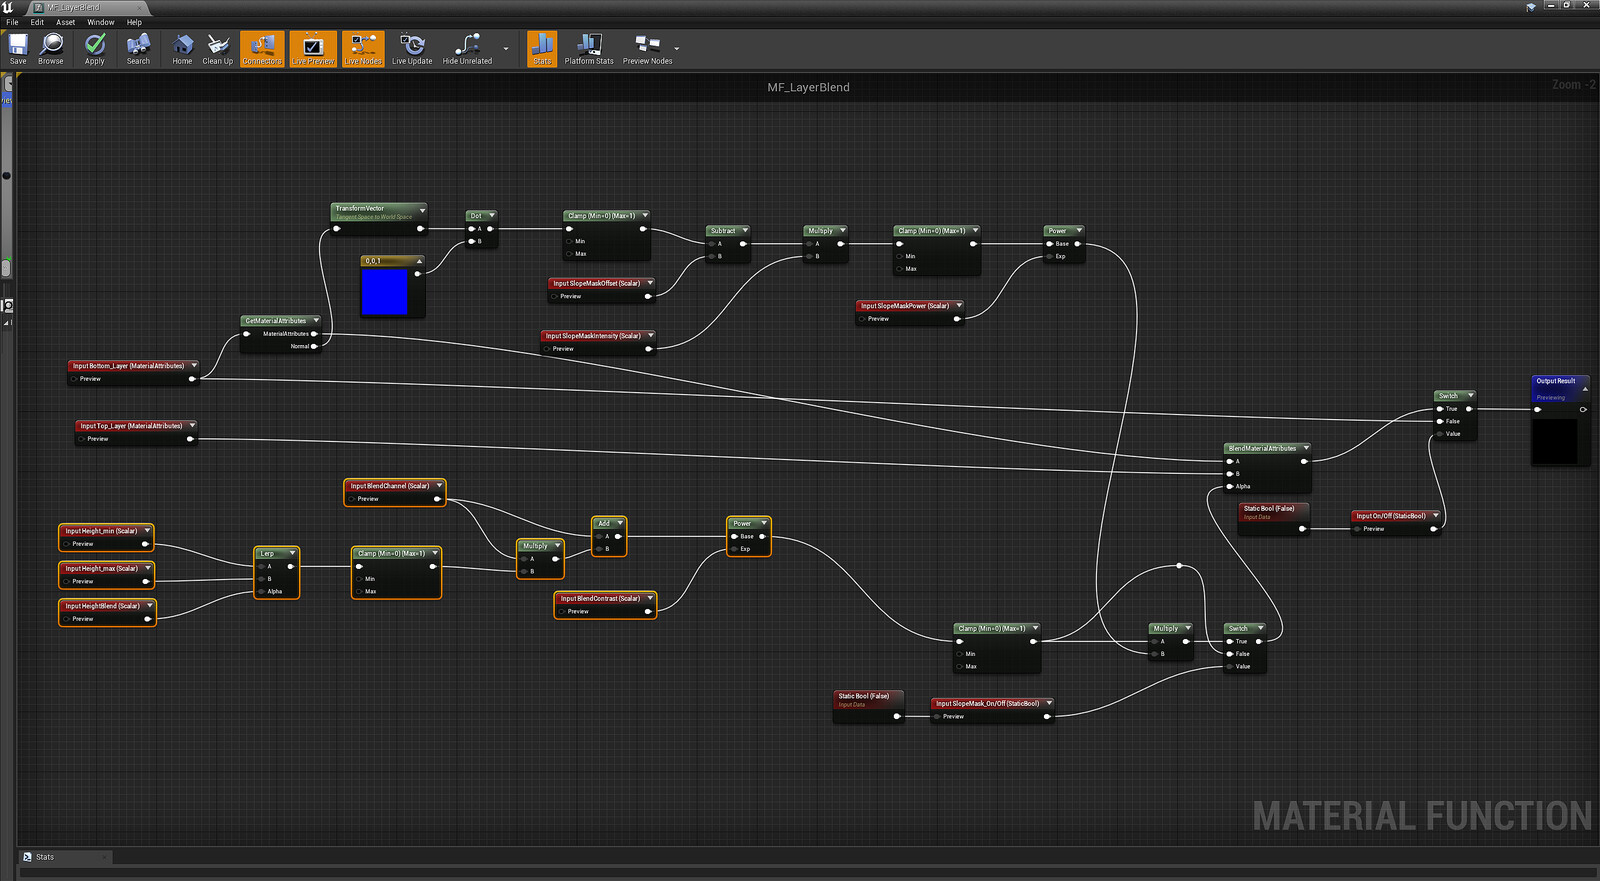
Task: Collapse the Input BlendChannel node arrow
Action: click(x=438, y=485)
